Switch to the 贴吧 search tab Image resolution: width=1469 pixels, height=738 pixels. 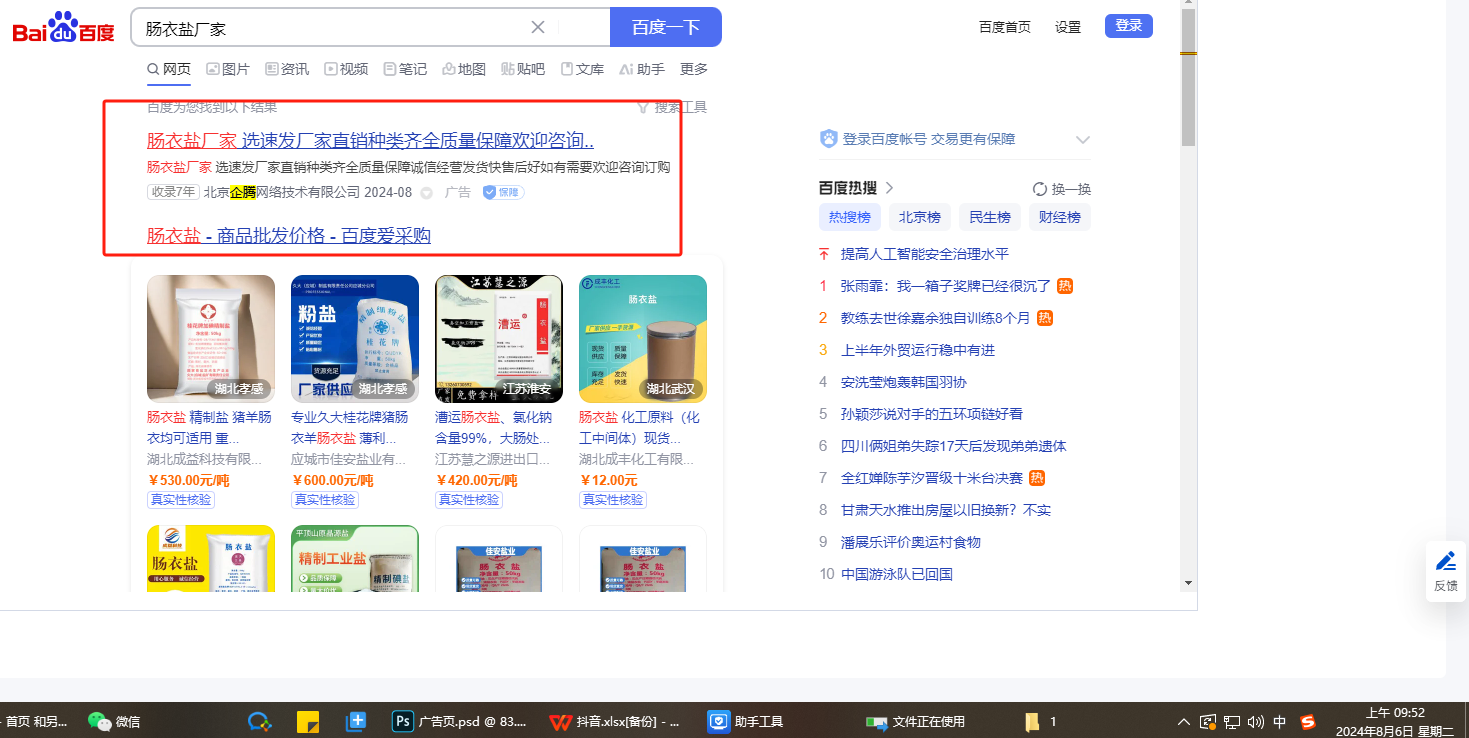coord(523,69)
